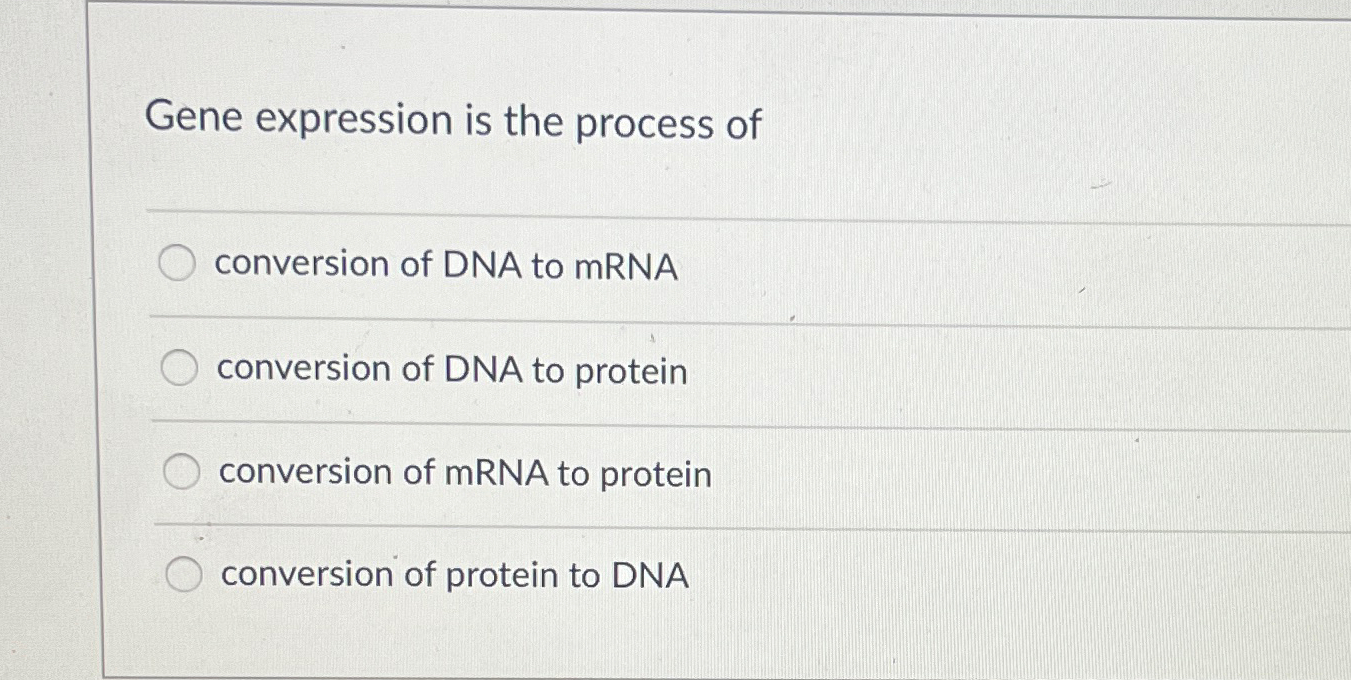Select the 'conversion of protein to DNA' radio button

[x=186, y=575]
